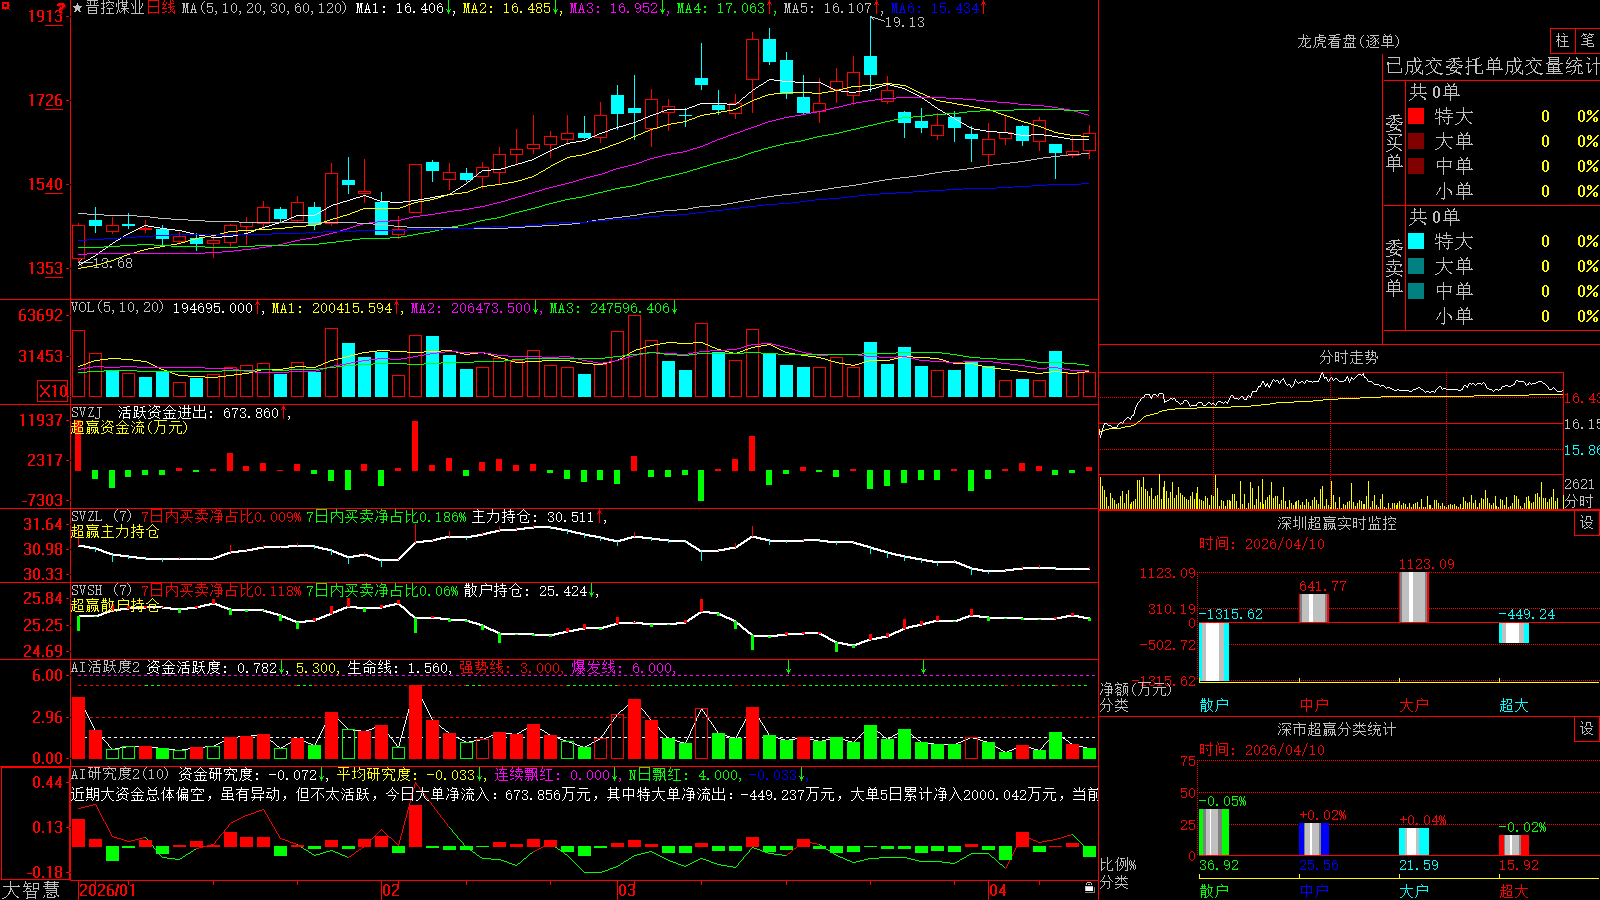Click the 中户 bar showing 641.77
Viewport: 1600px width, 900px height.
pos(1314,608)
